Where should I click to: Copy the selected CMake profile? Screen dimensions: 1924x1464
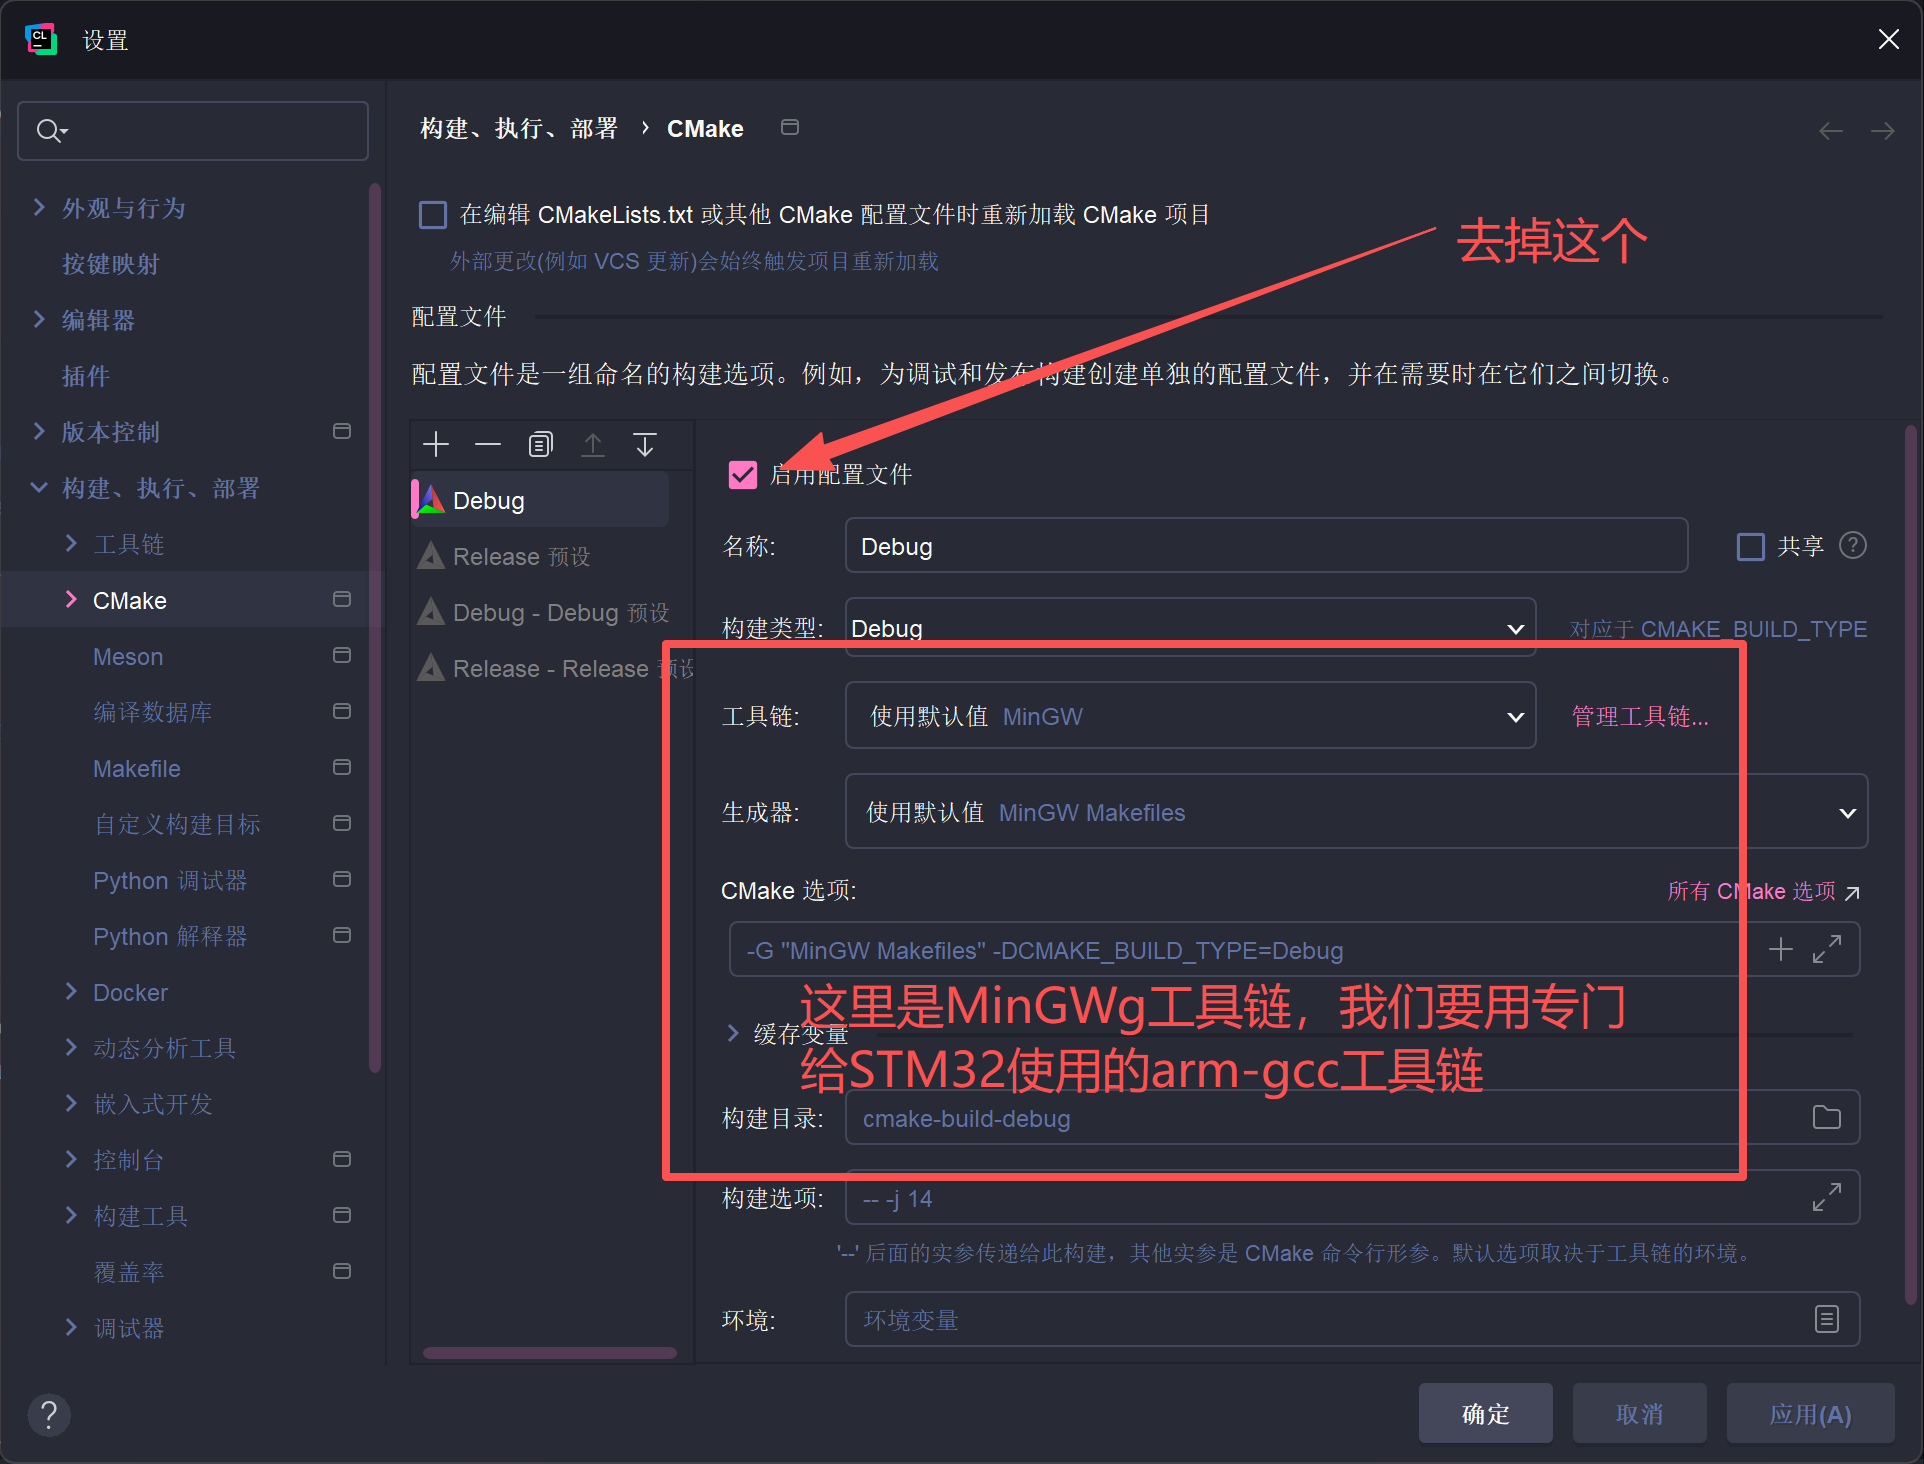[540, 445]
